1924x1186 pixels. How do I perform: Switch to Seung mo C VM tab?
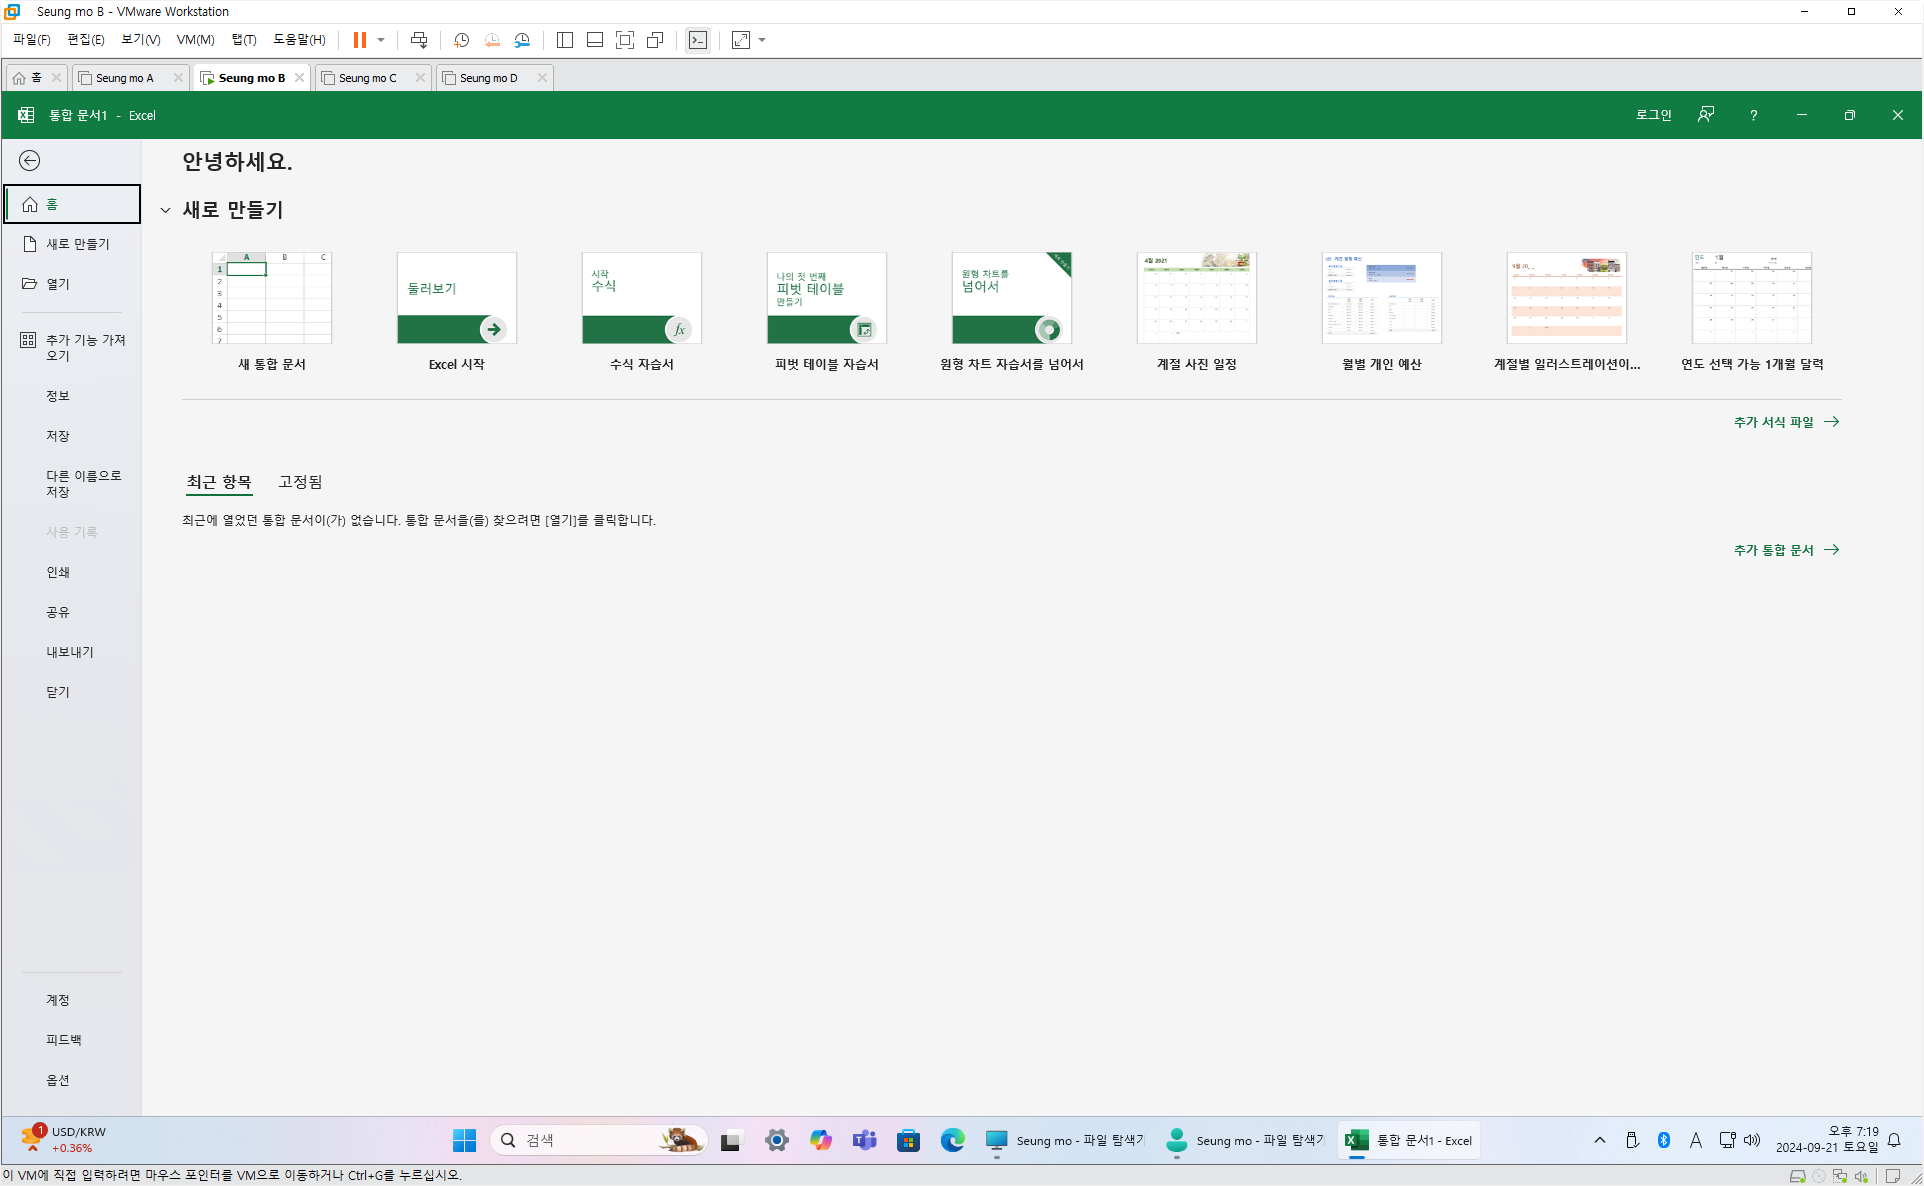(x=368, y=78)
